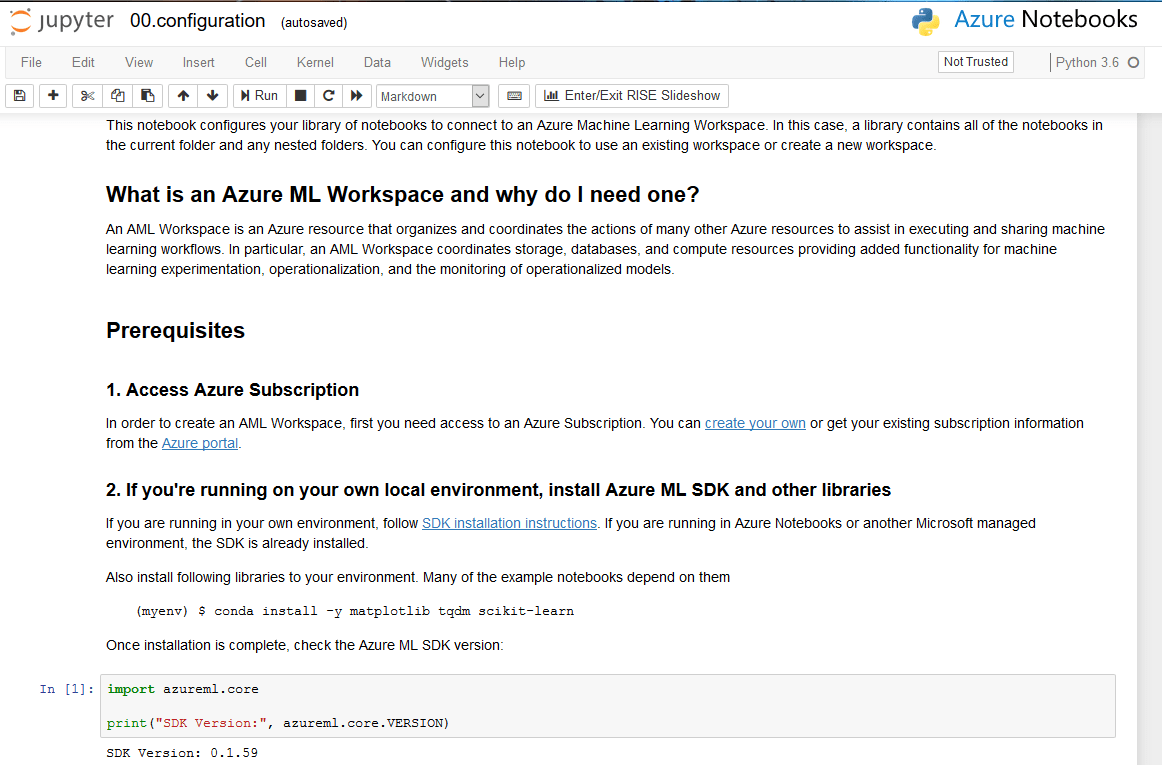Move the selected cell up
Screen dimensions: 1162x765
pyautogui.click(x=183, y=95)
